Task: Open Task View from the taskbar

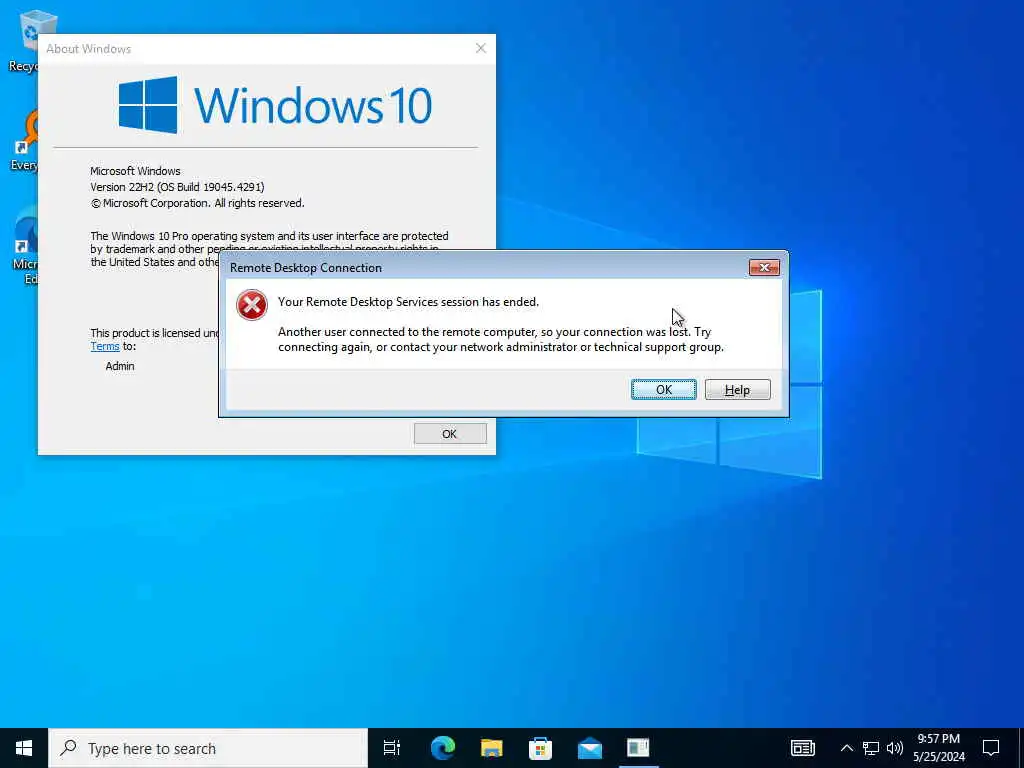Action: tap(392, 748)
